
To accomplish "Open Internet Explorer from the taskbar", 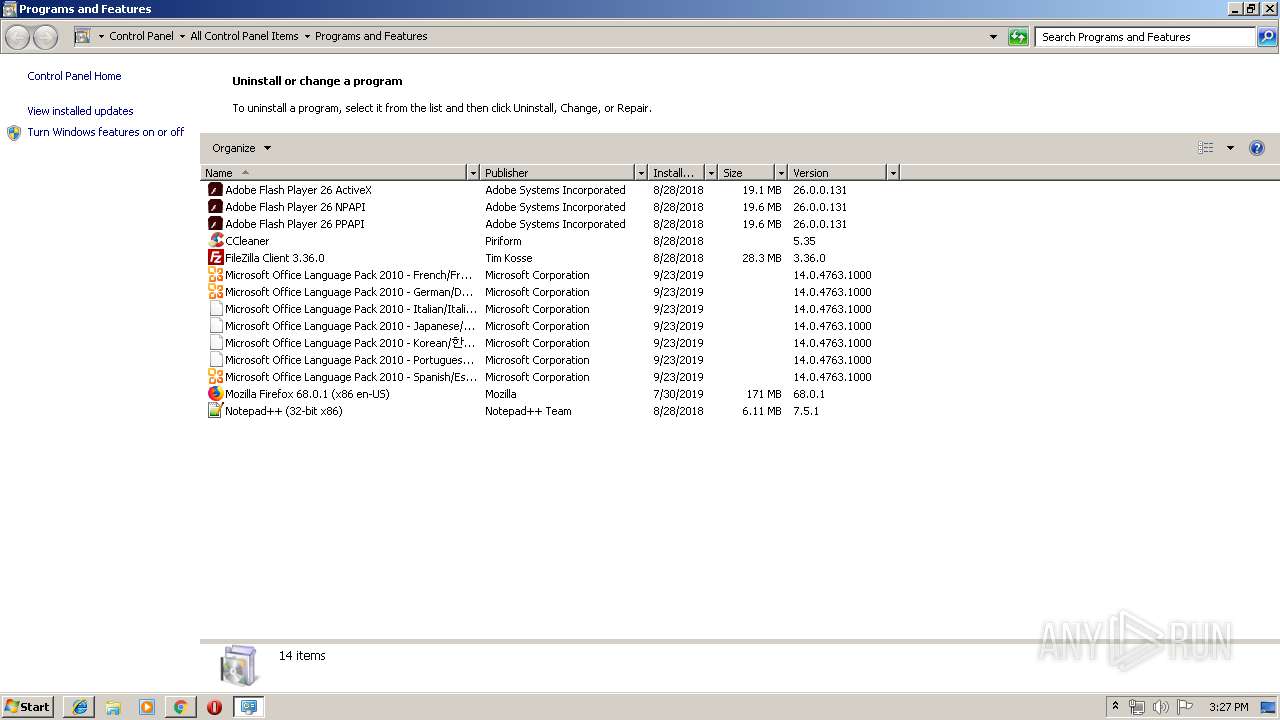I will [80, 707].
